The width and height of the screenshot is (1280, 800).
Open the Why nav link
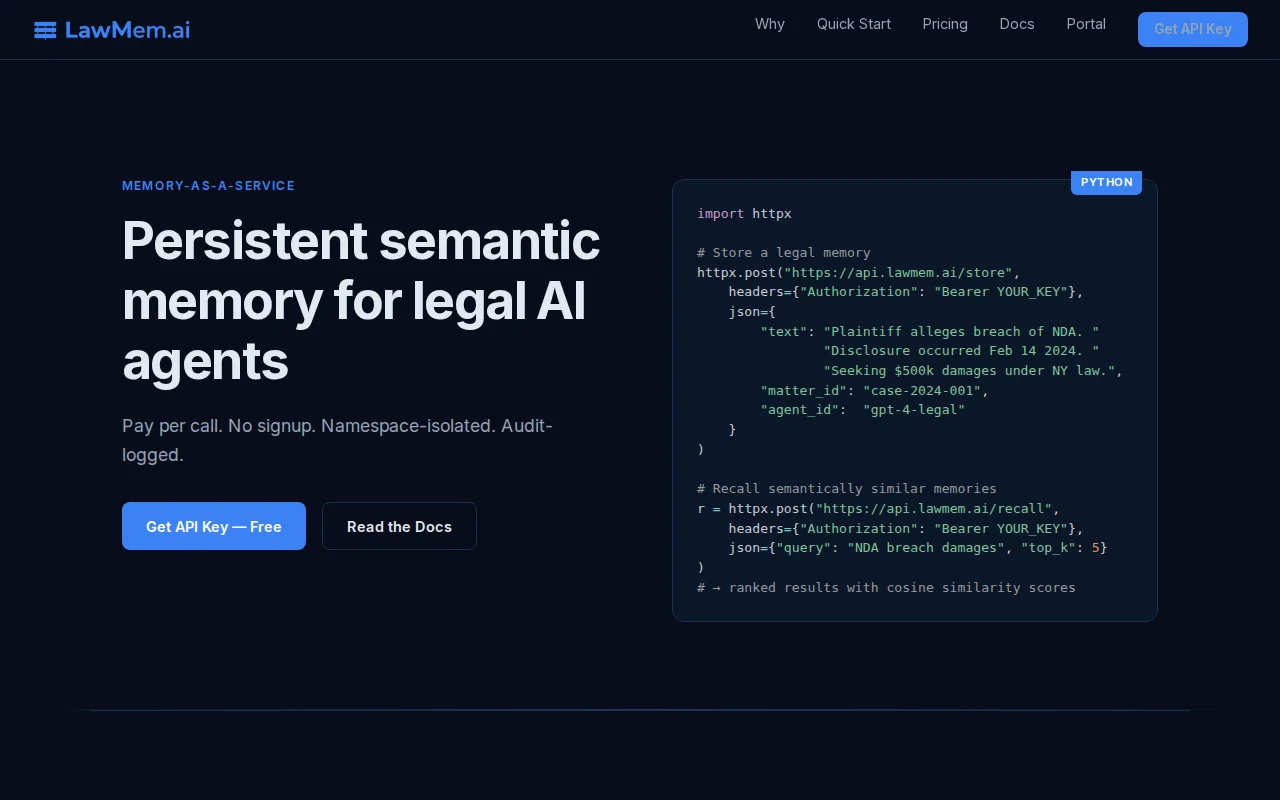(770, 24)
